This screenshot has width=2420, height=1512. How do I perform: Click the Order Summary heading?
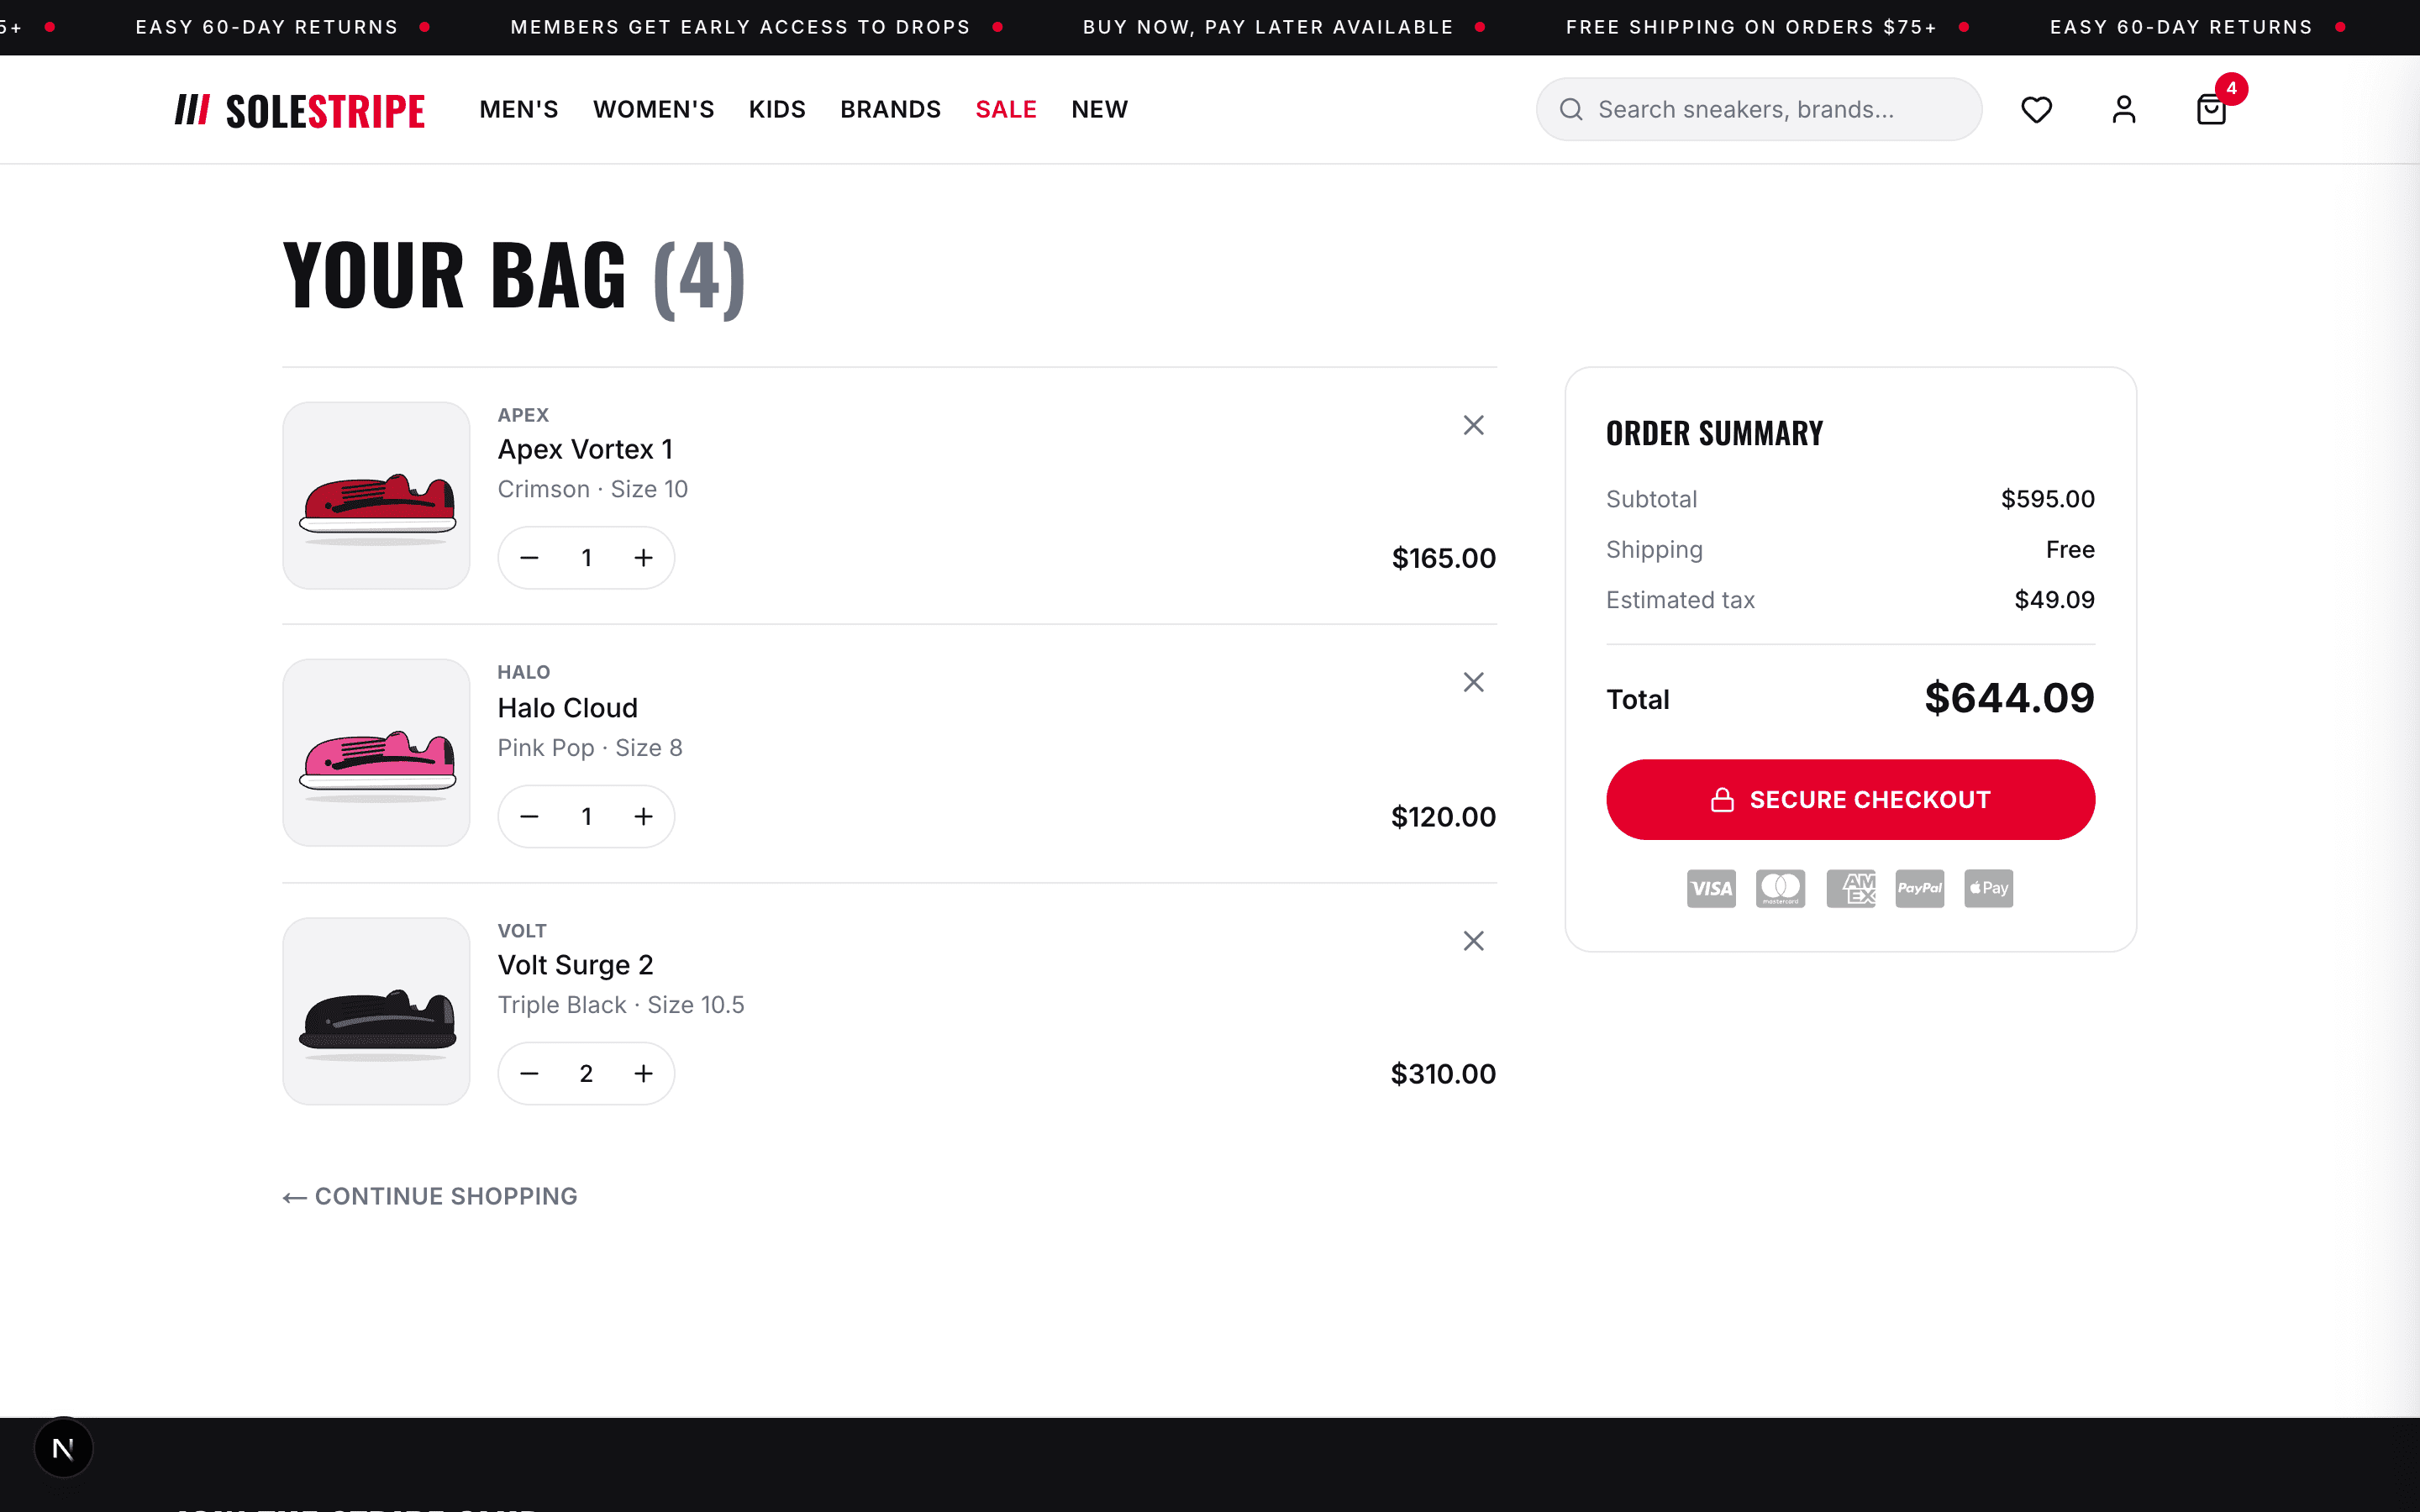pos(1714,433)
